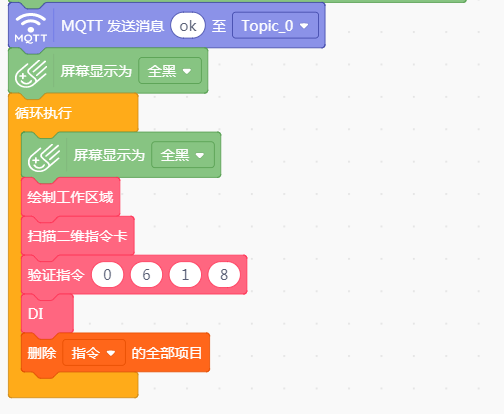Edit the 验证指令 value 1 field
The image size is (504, 414).
(185, 275)
